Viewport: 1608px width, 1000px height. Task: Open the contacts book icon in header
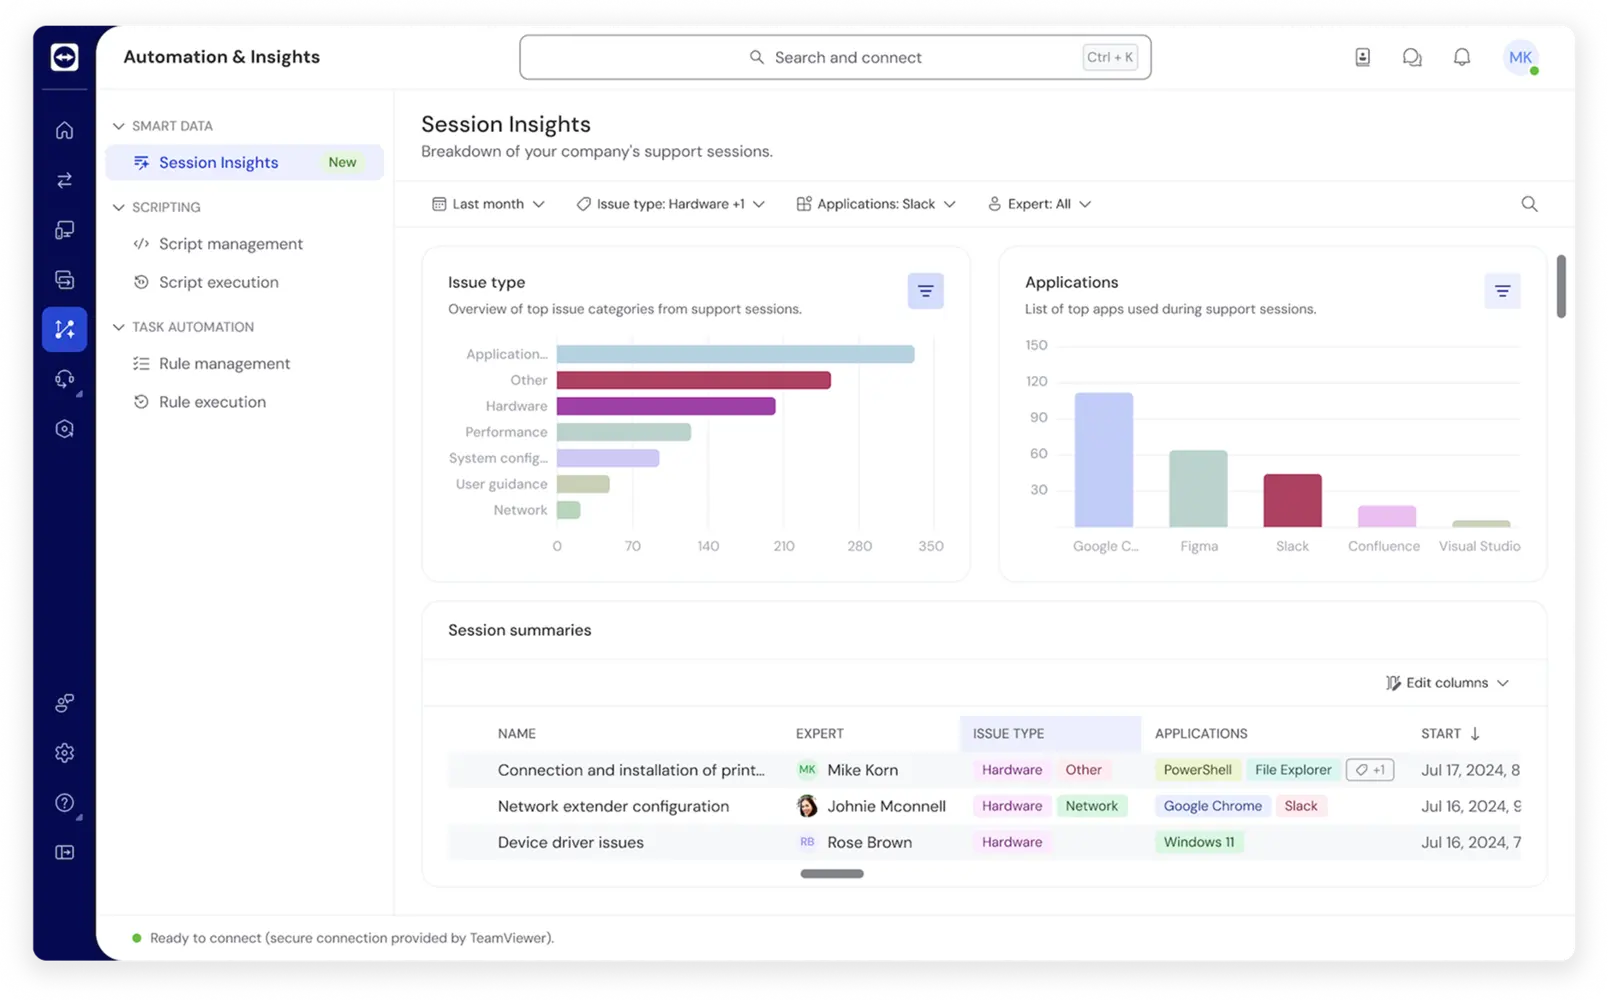[1363, 57]
